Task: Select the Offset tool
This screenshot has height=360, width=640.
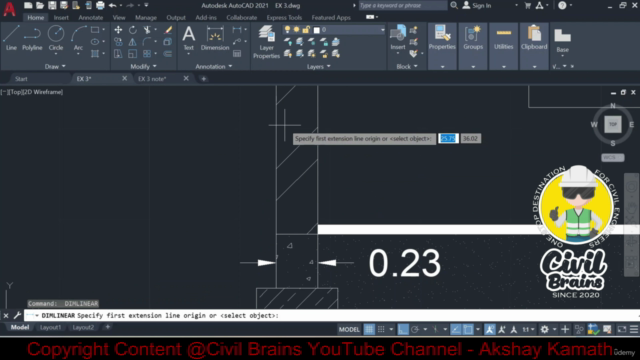Action: point(168,53)
